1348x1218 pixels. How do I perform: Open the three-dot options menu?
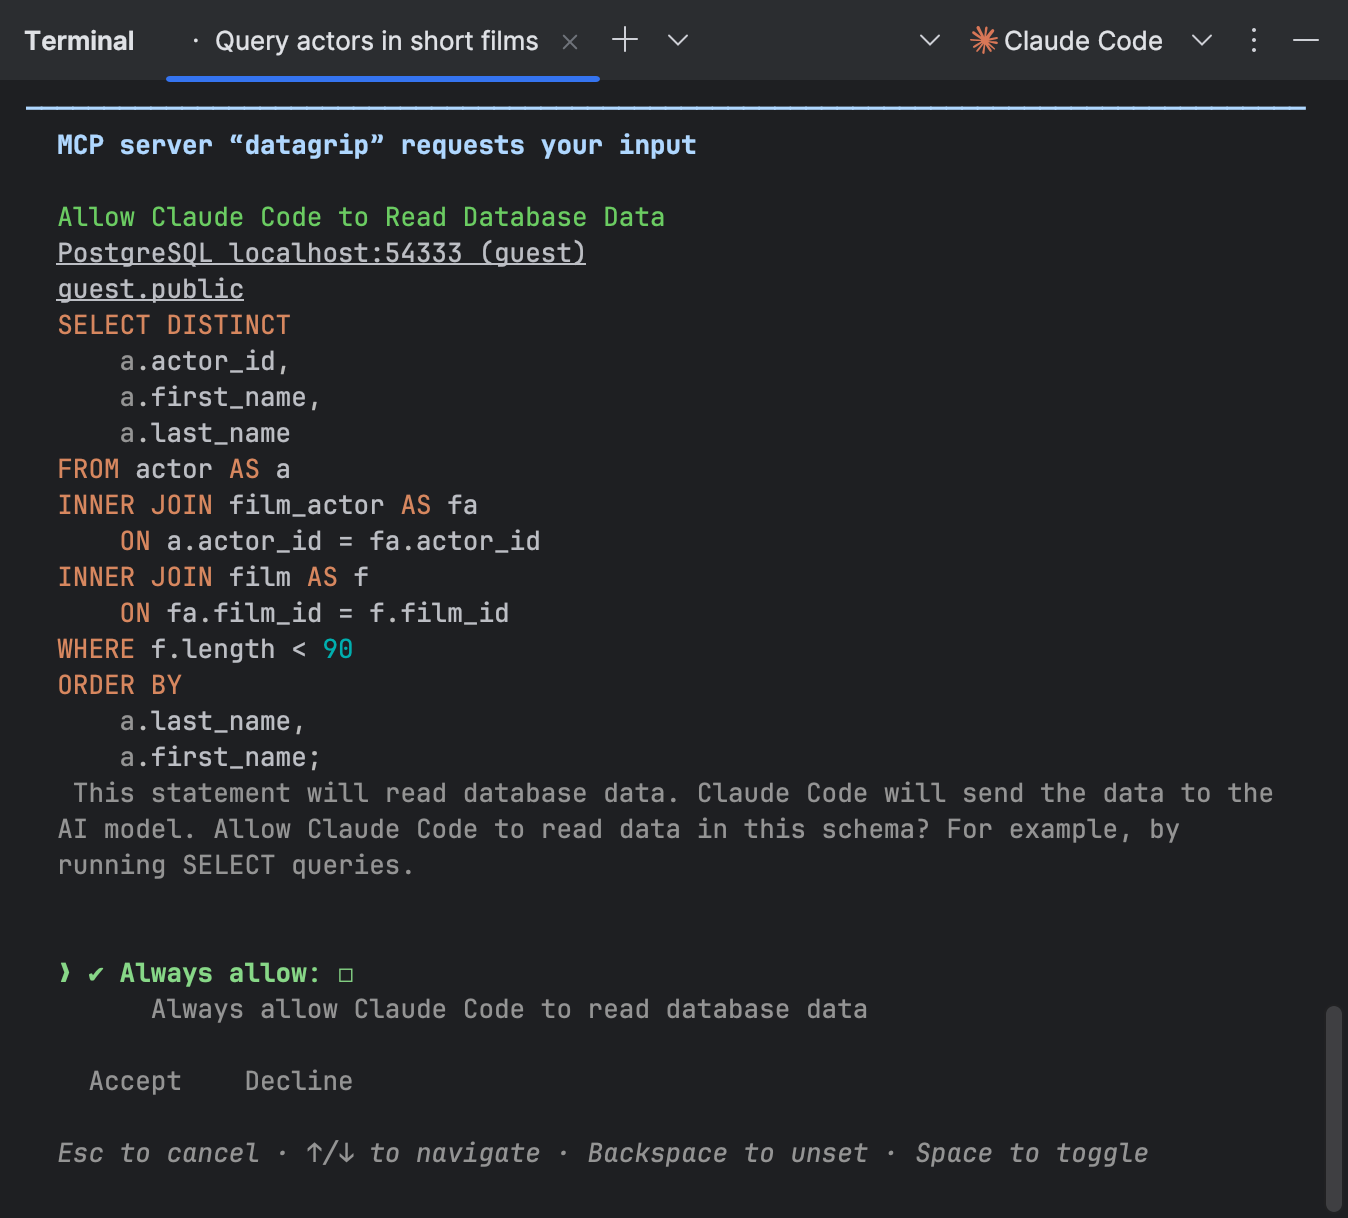pos(1254,40)
